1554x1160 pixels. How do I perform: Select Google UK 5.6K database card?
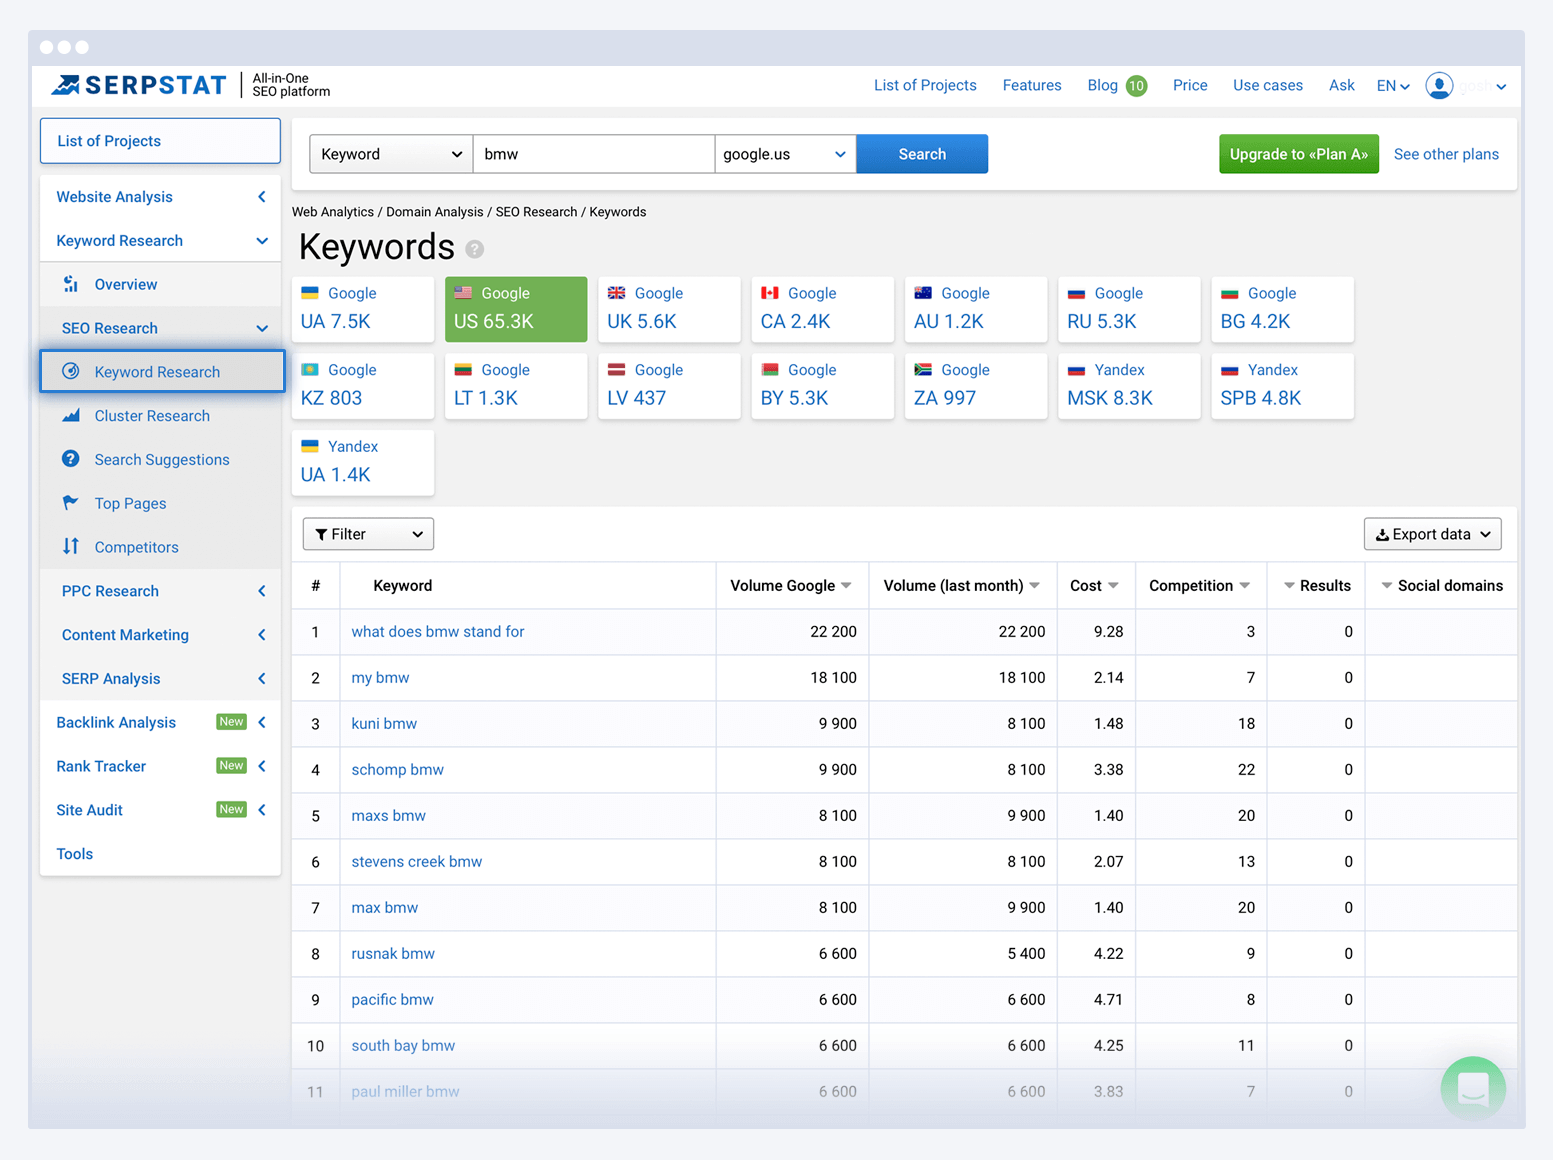click(x=669, y=309)
